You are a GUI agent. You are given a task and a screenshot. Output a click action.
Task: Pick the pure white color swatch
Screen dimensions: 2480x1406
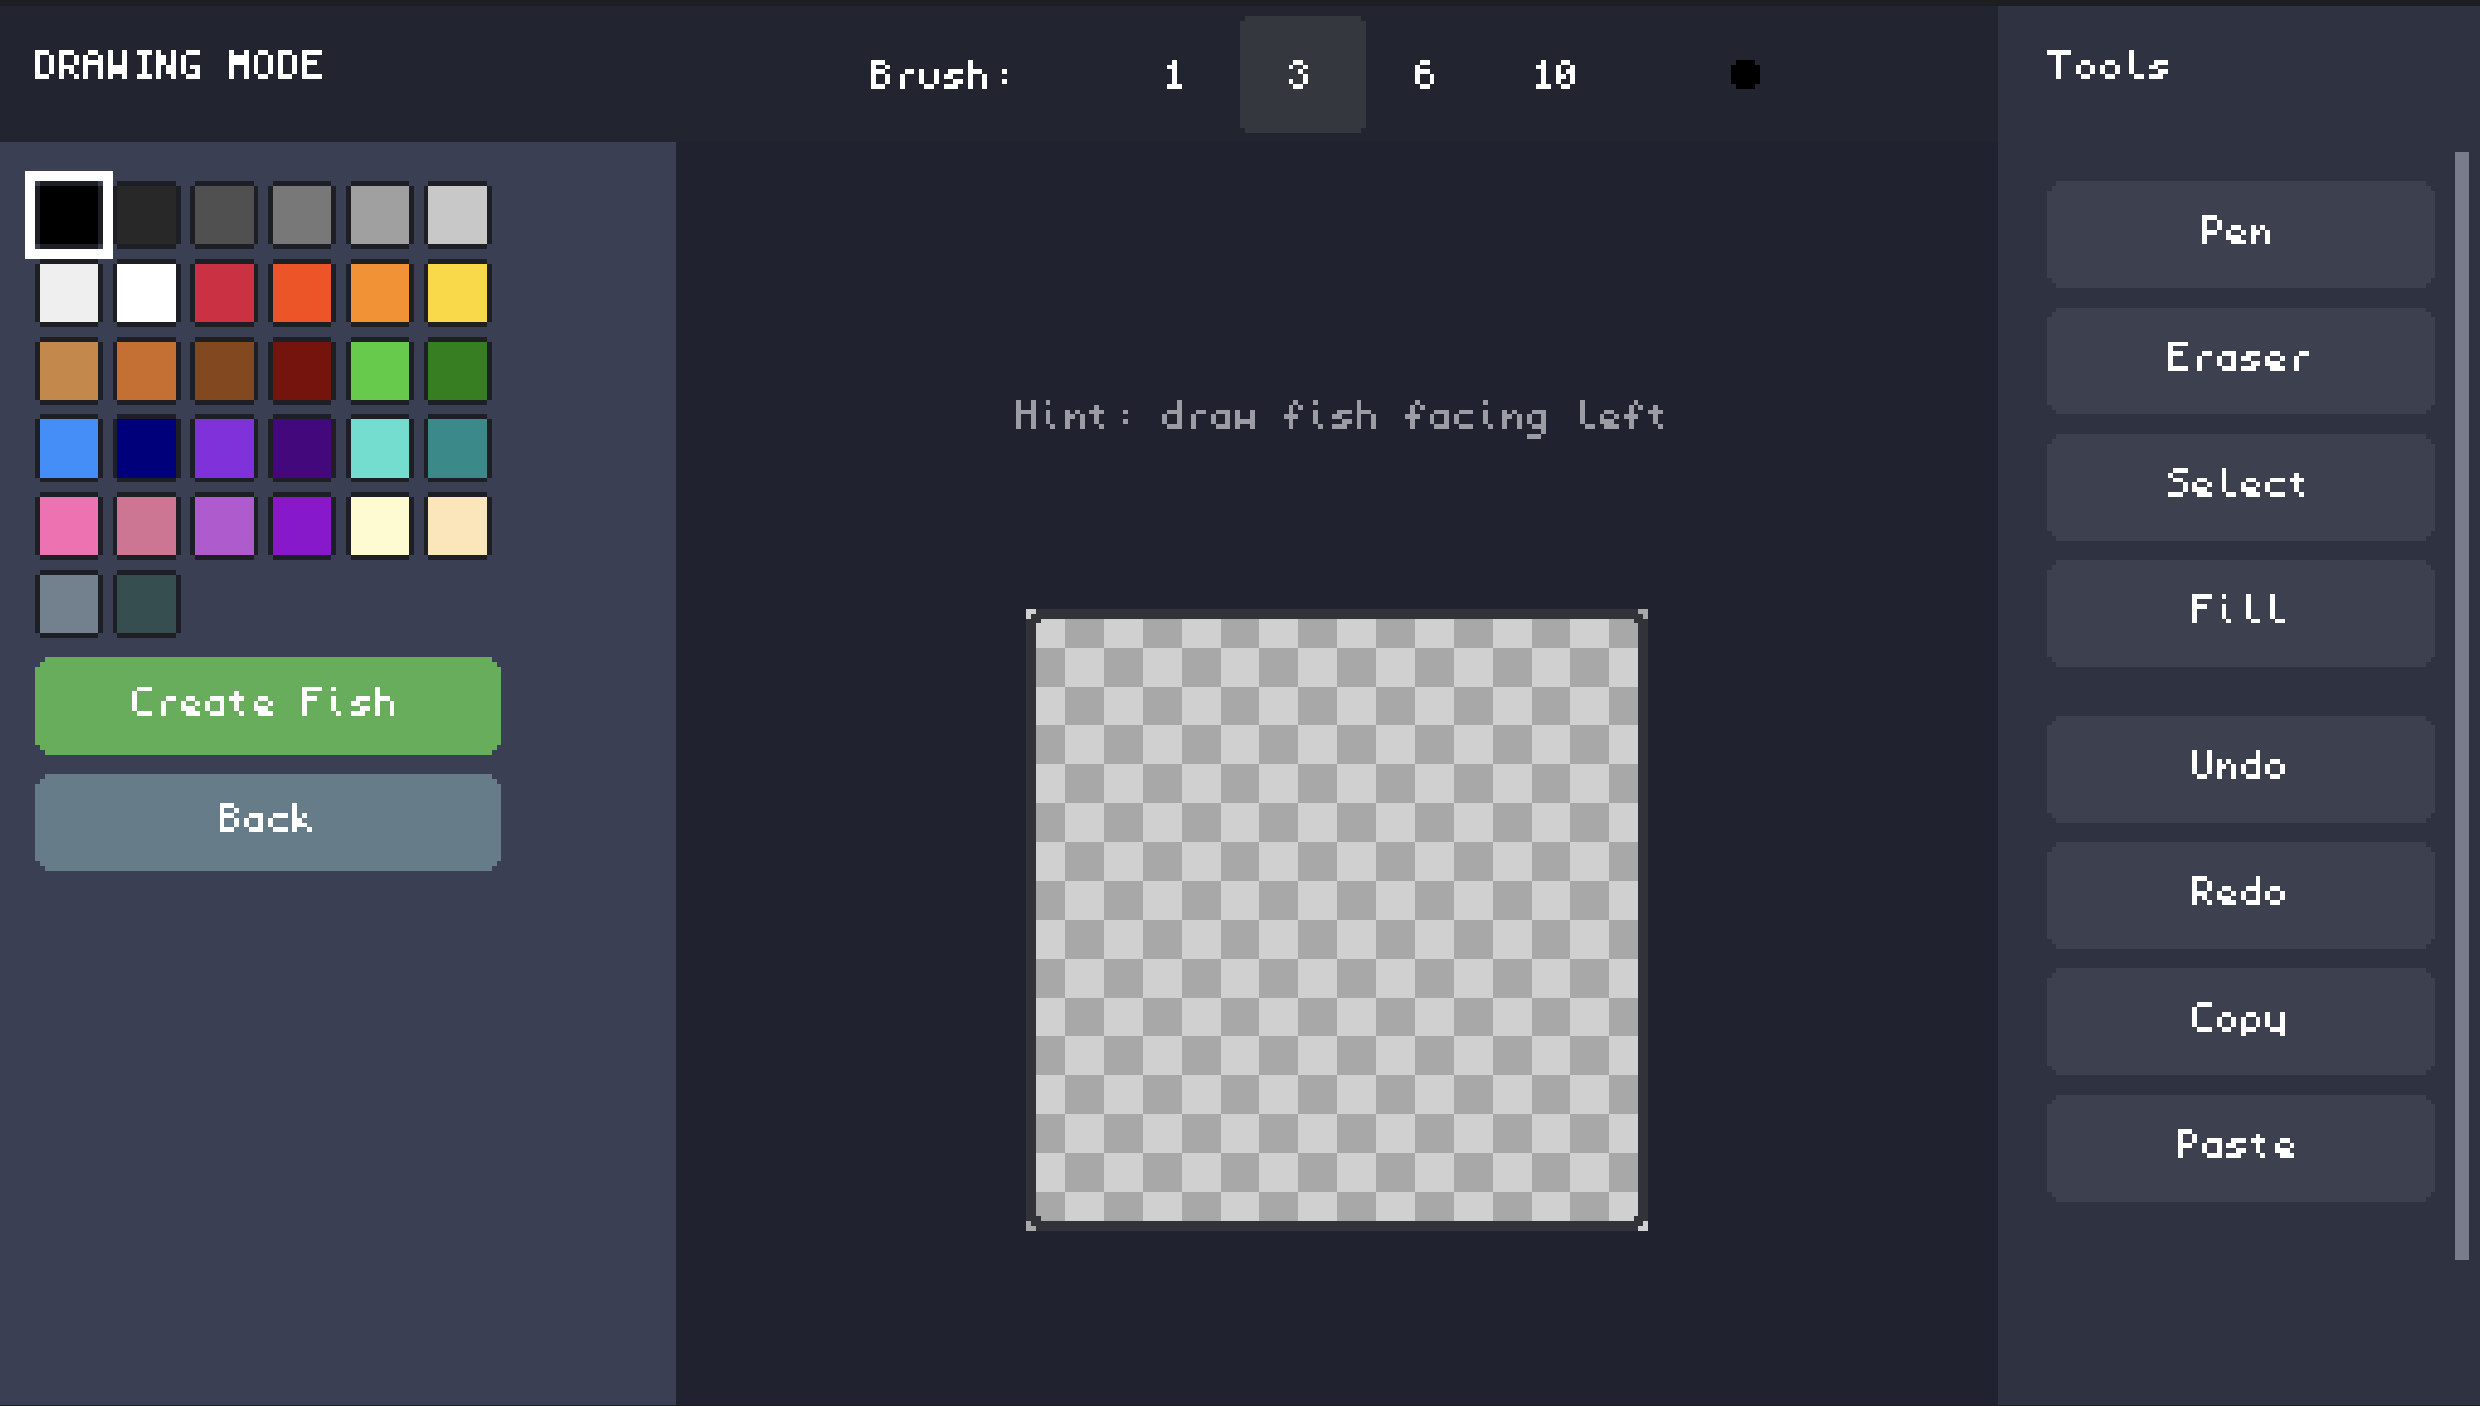click(146, 293)
